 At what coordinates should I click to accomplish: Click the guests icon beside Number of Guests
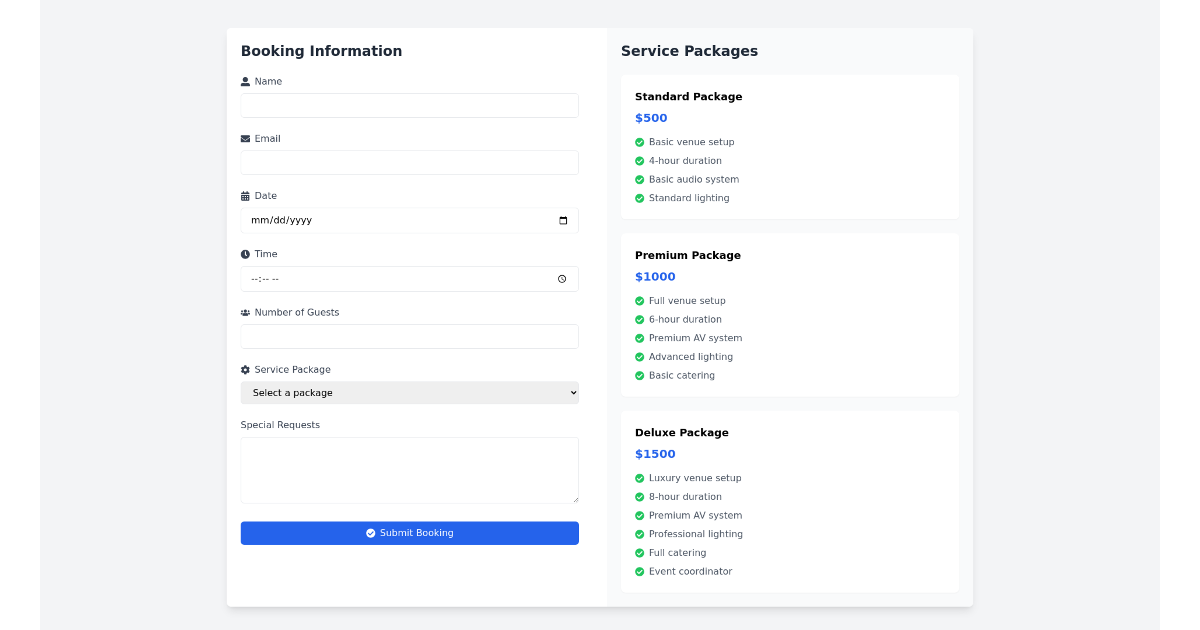coord(246,312)
